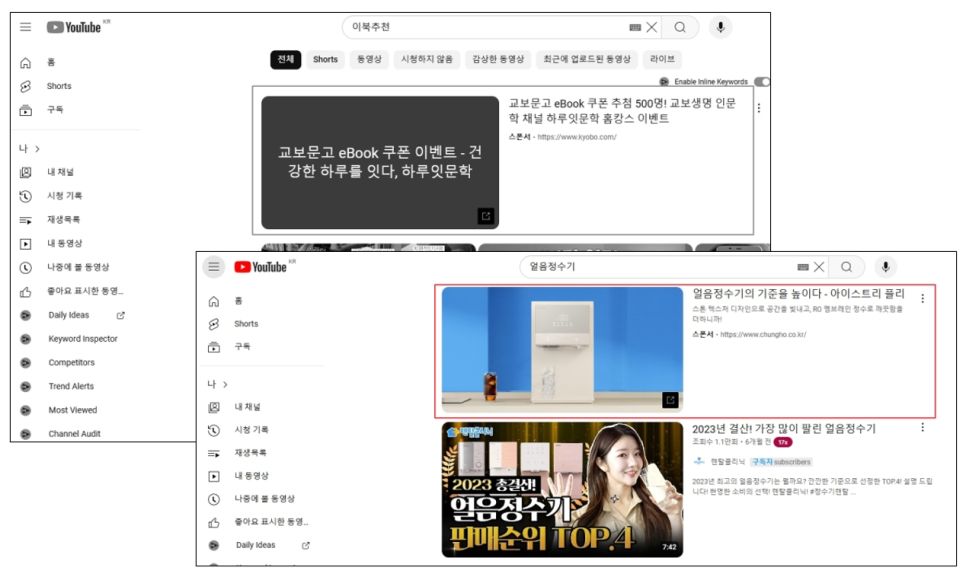This screenshot has width=966, height=577.
Task: Clear '얼음정수기' search with X icon
Action: [x=819, y=267]
